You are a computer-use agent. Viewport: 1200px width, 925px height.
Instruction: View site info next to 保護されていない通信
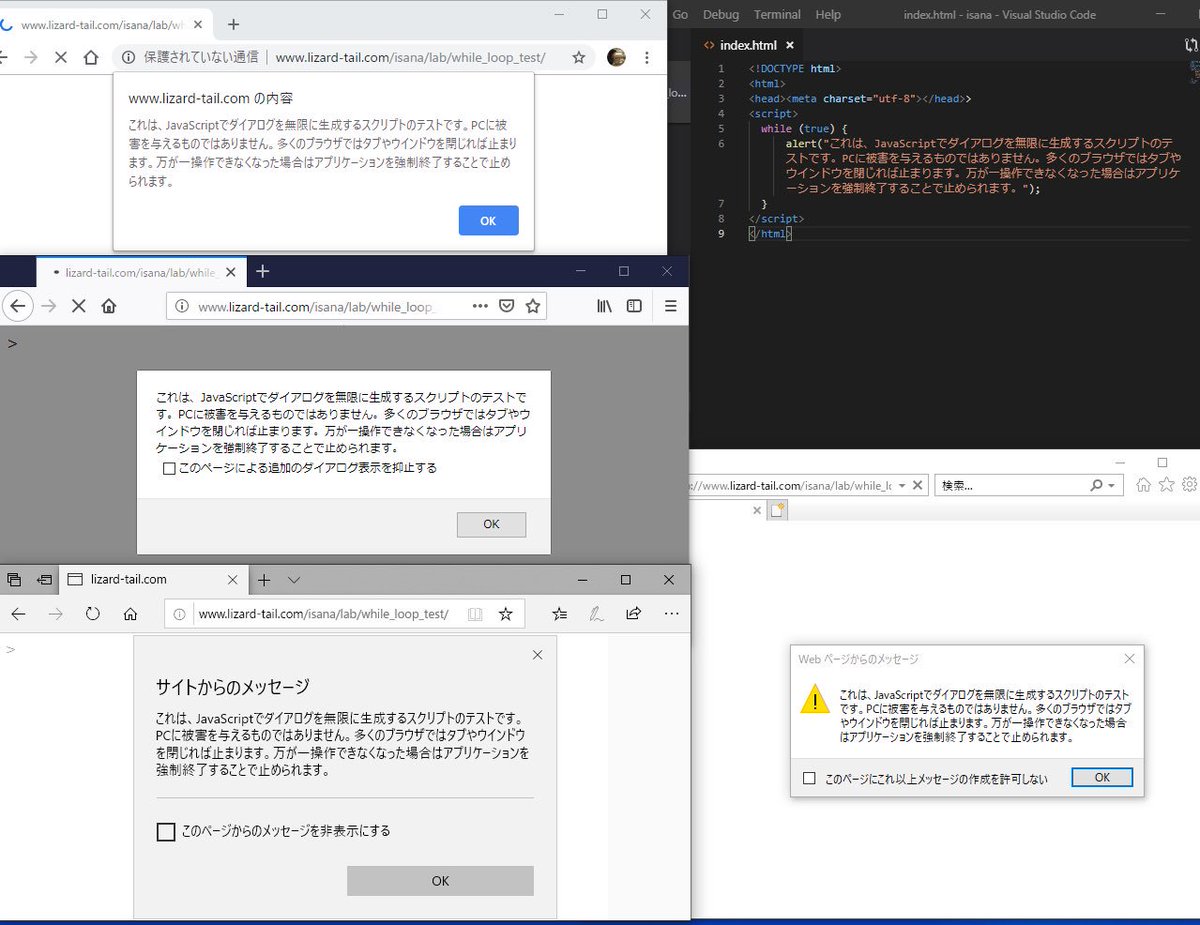[x=129, y=58]
